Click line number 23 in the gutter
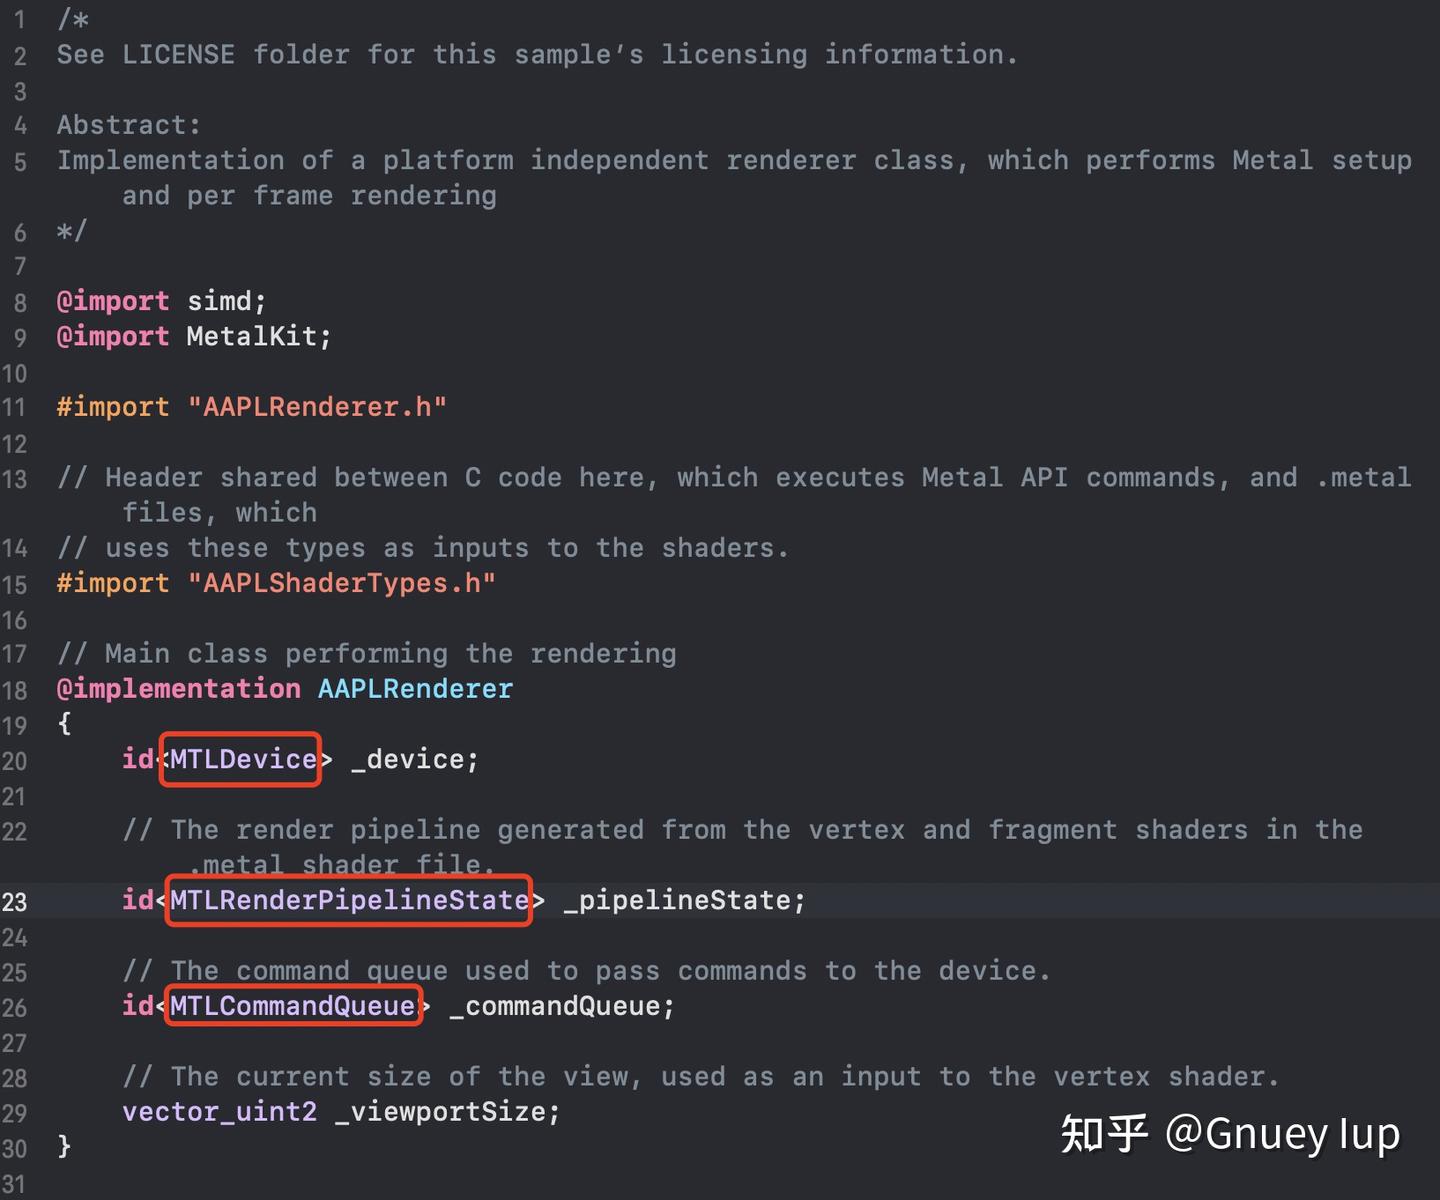 pyautogui.click(x=15, y=902)
